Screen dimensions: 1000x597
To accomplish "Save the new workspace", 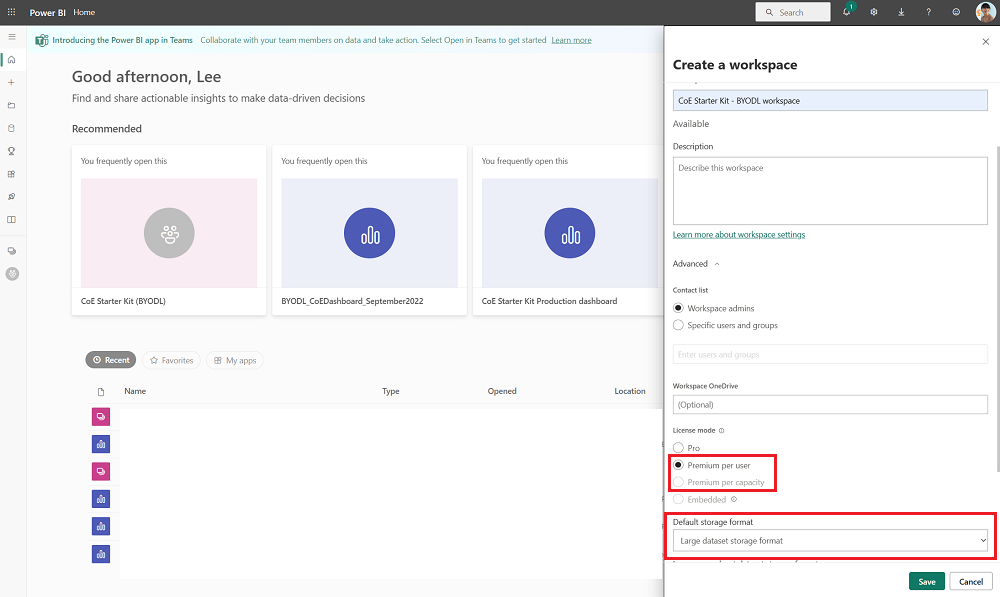I will (x=927, y=581).
